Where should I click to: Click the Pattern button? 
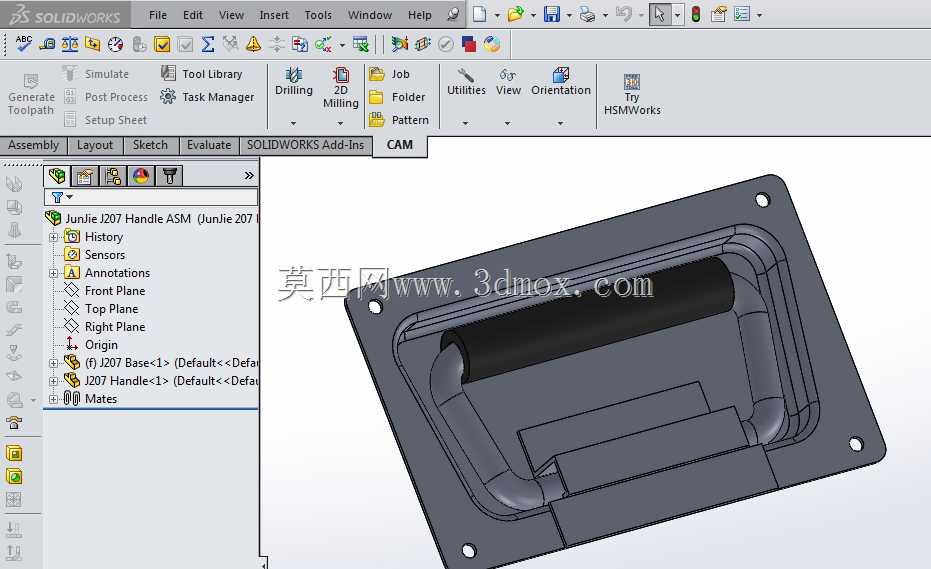[399, 119]
